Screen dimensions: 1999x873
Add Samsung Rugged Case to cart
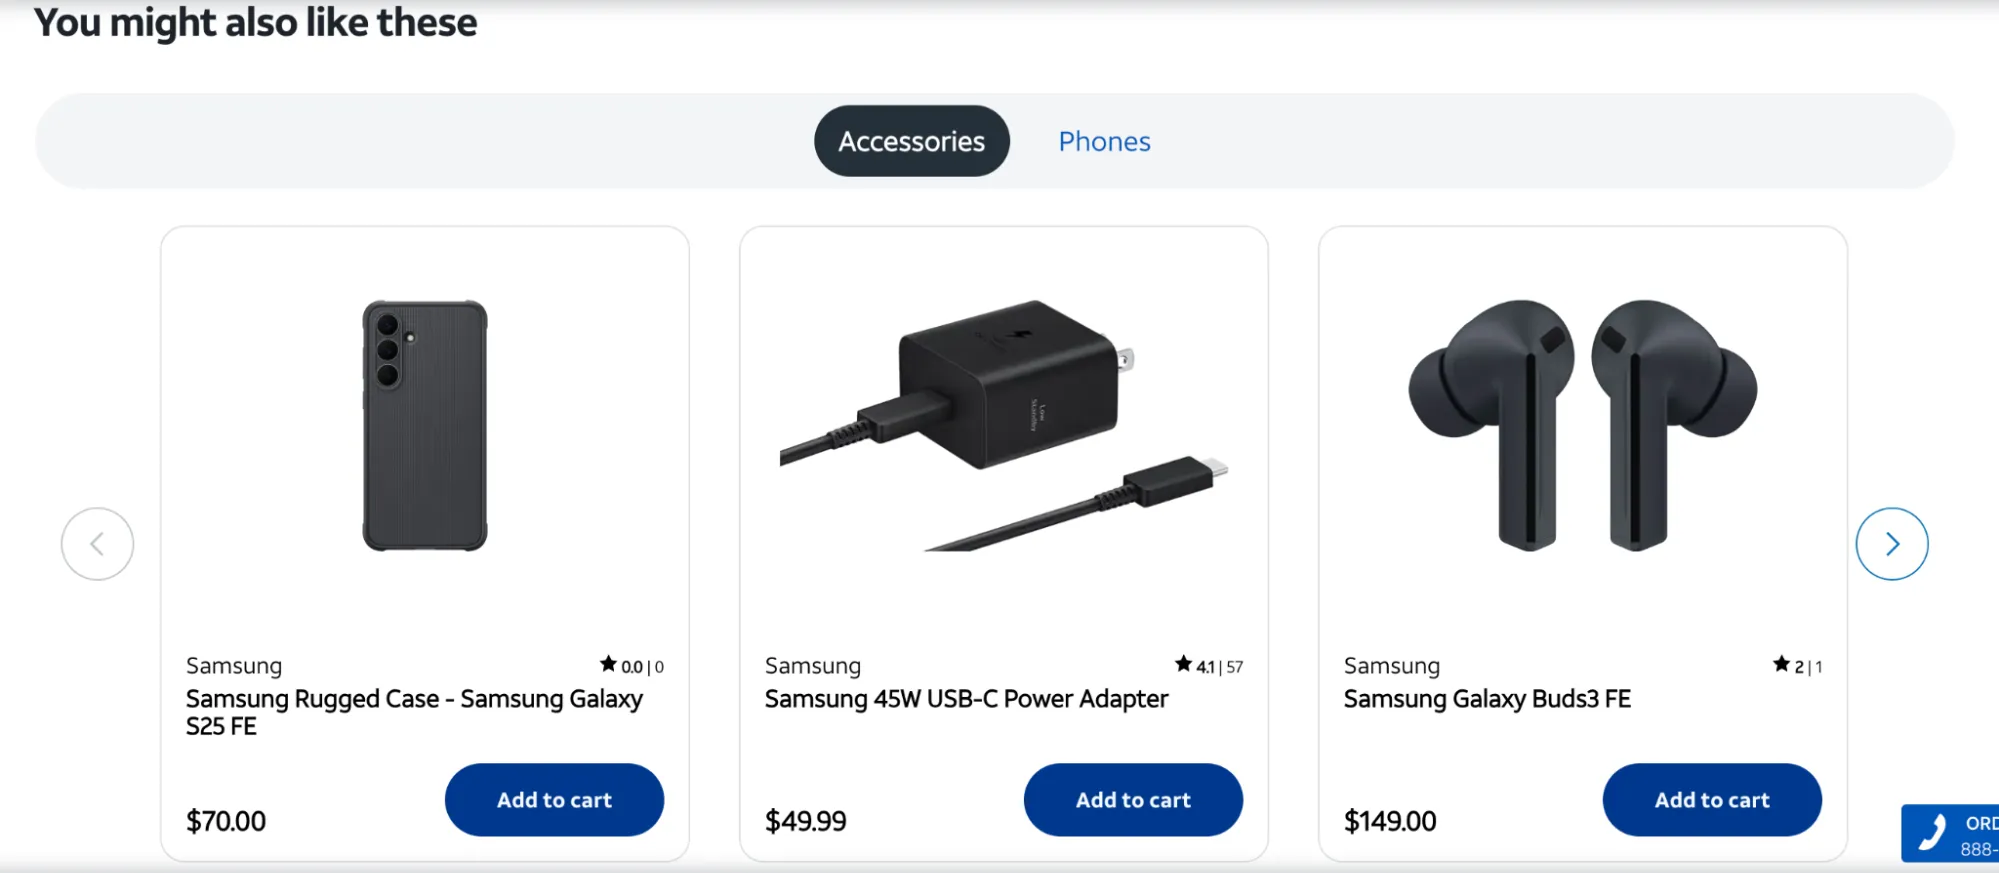click(x=553, y=799)
